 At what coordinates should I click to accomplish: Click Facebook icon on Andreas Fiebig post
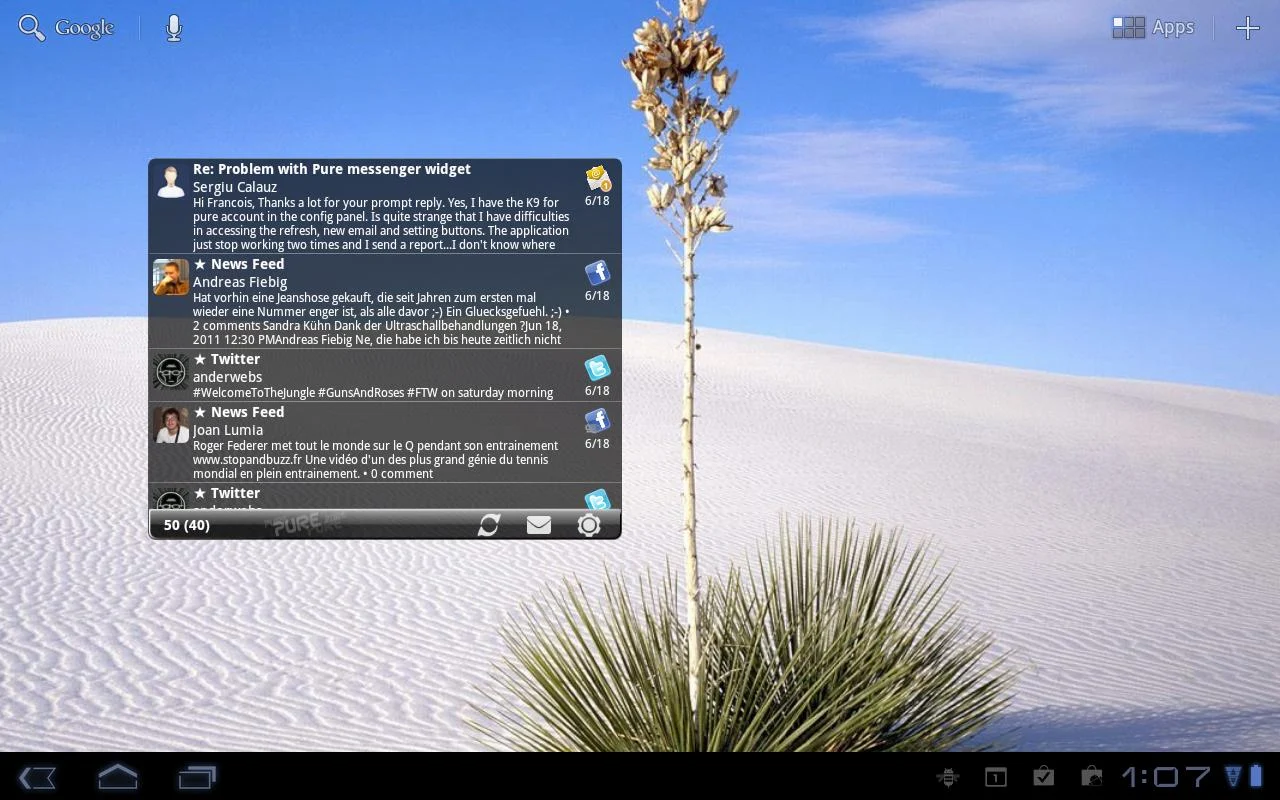pyautogui.click(x=597, y=272)
